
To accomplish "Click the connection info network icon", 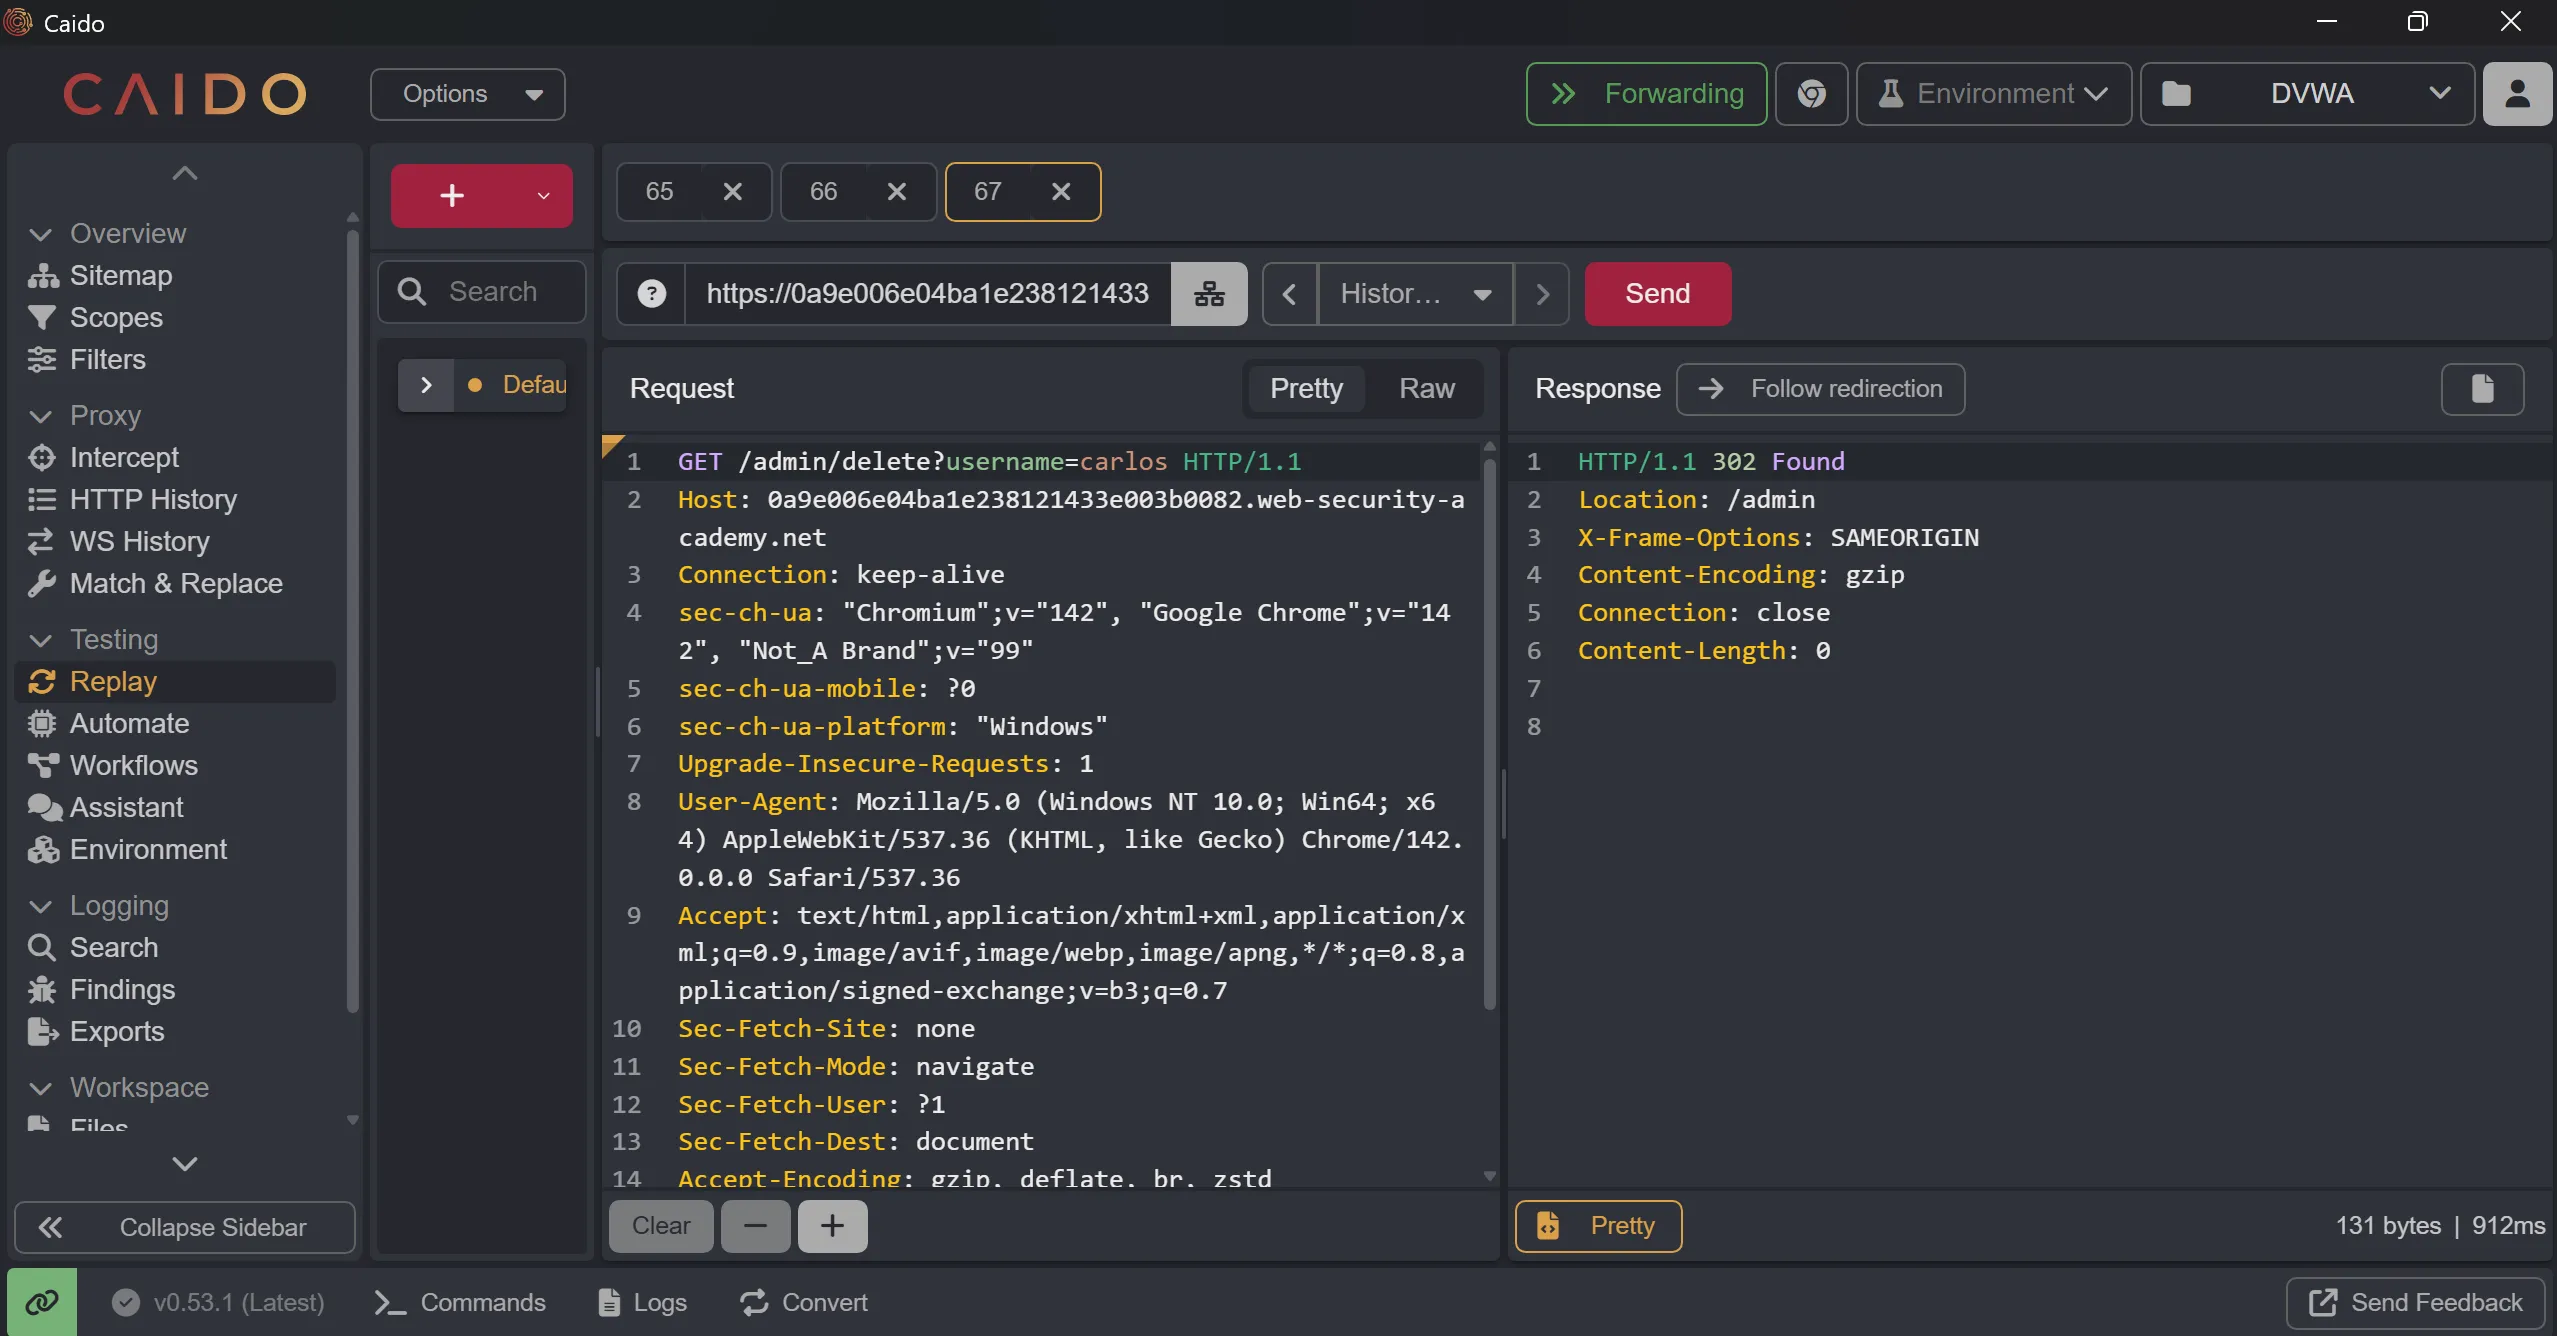I will point(1209,294).
